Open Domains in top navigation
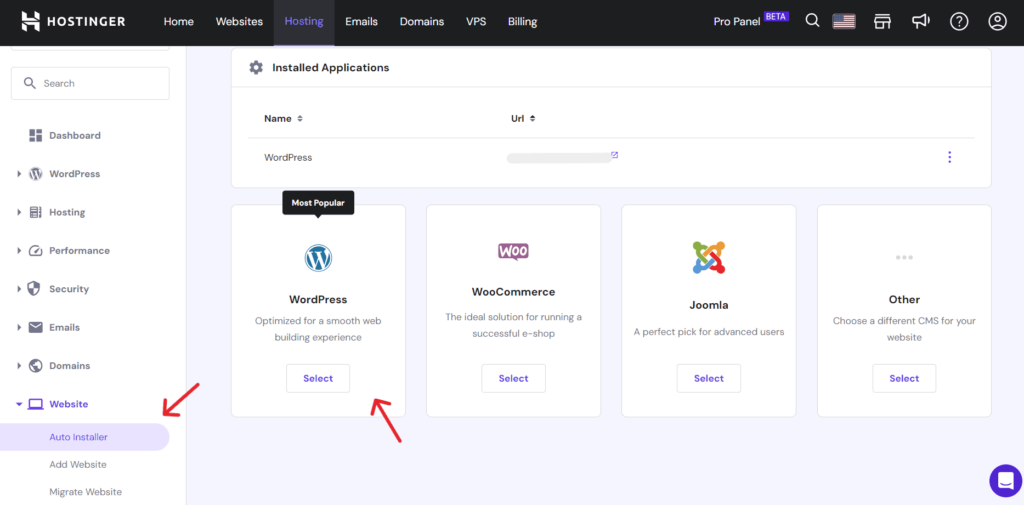 [422, 22]
